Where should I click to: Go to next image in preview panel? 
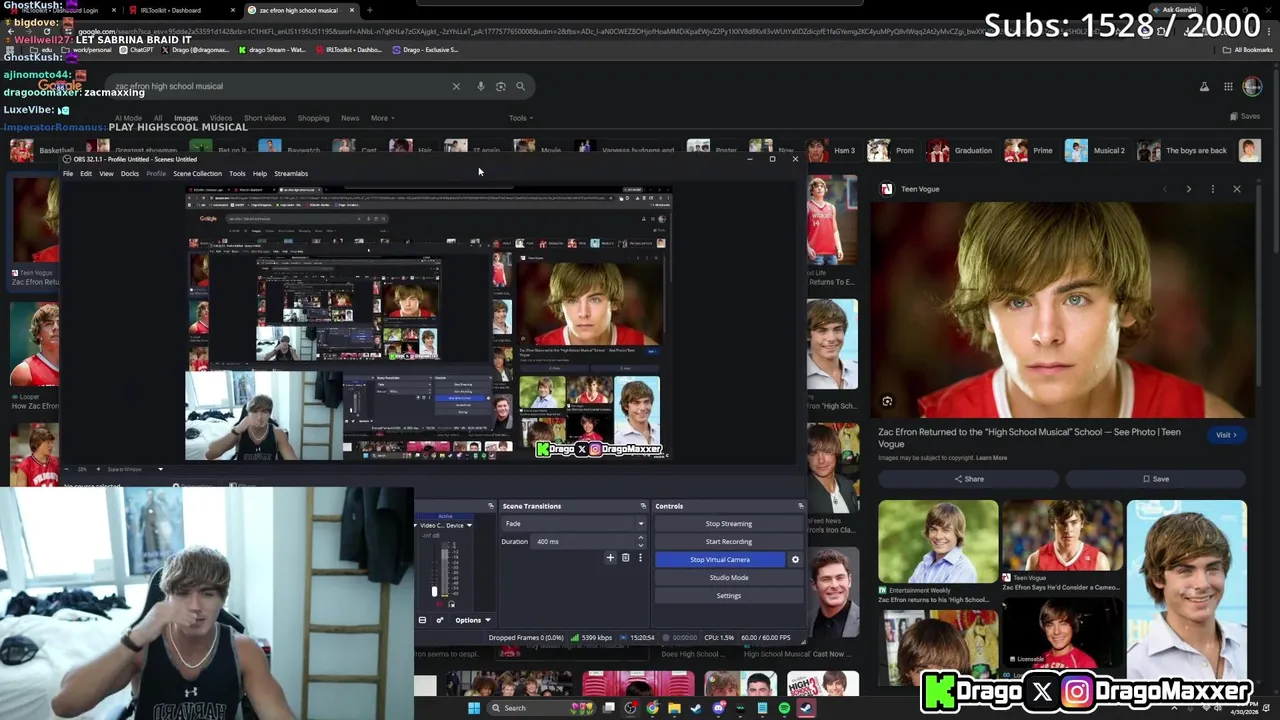pyautogui.click(x=1188, y=189)
